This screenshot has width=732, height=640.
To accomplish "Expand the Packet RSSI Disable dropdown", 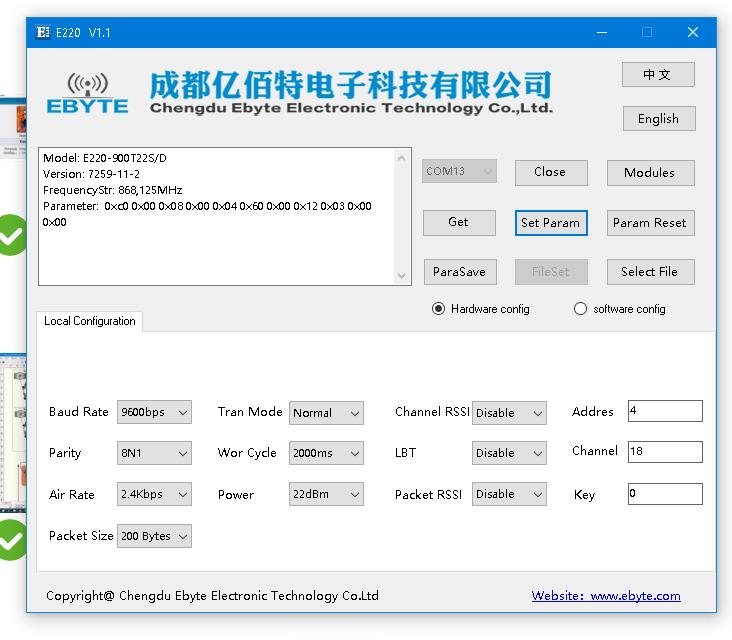I will (509, 494).
